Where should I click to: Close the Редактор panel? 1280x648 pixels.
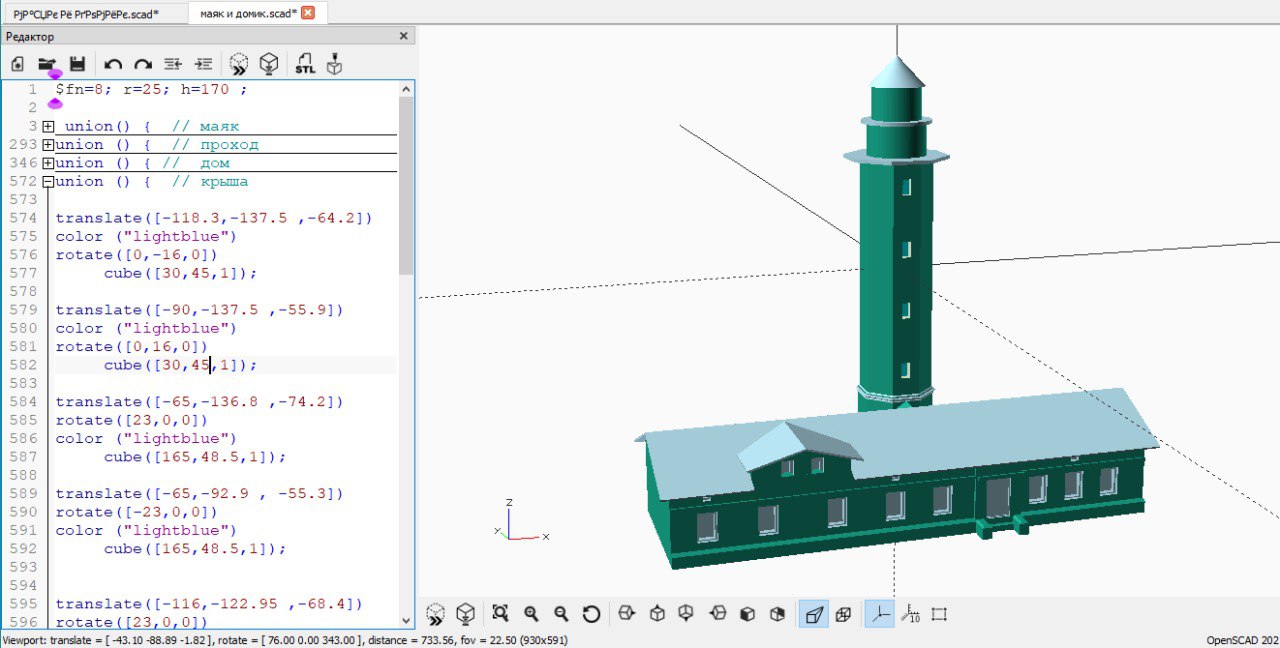404,36
